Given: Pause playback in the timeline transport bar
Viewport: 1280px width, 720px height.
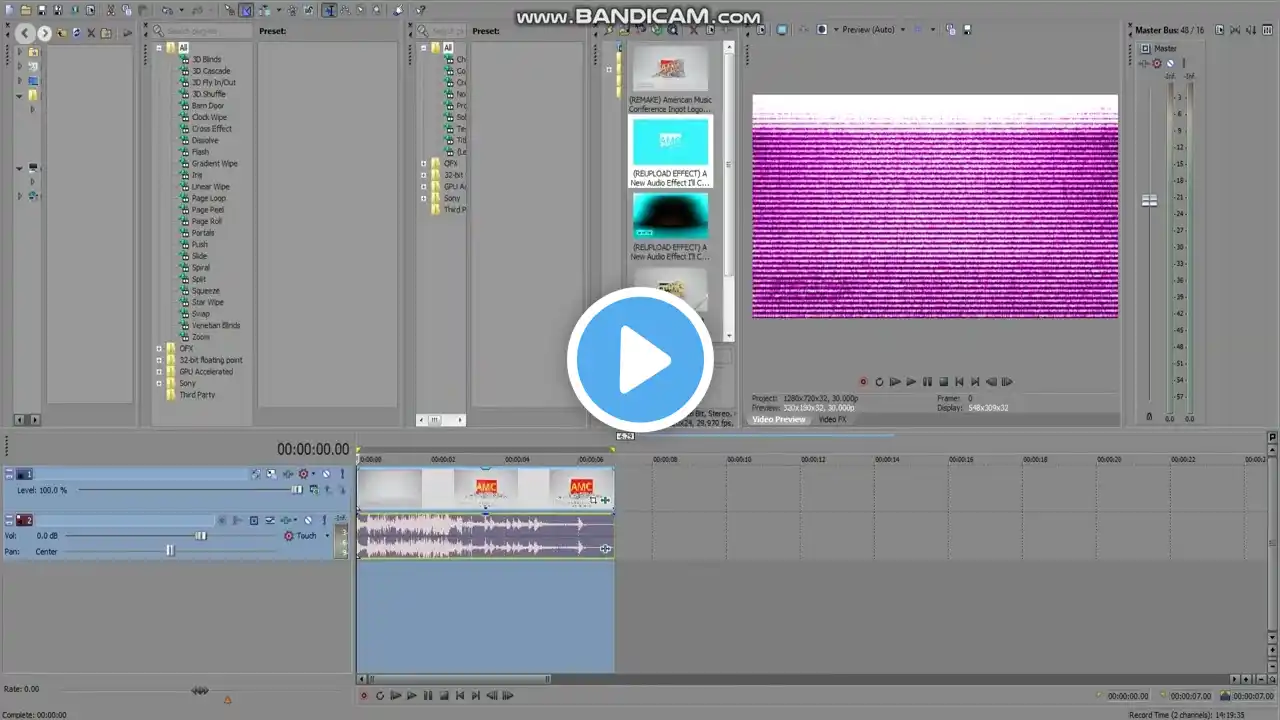Looking at the screenshot, I should click(427, 695).
